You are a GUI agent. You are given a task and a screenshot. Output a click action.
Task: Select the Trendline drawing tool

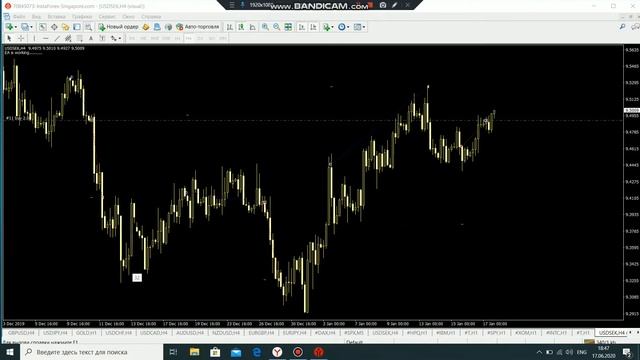coord(57,38)
